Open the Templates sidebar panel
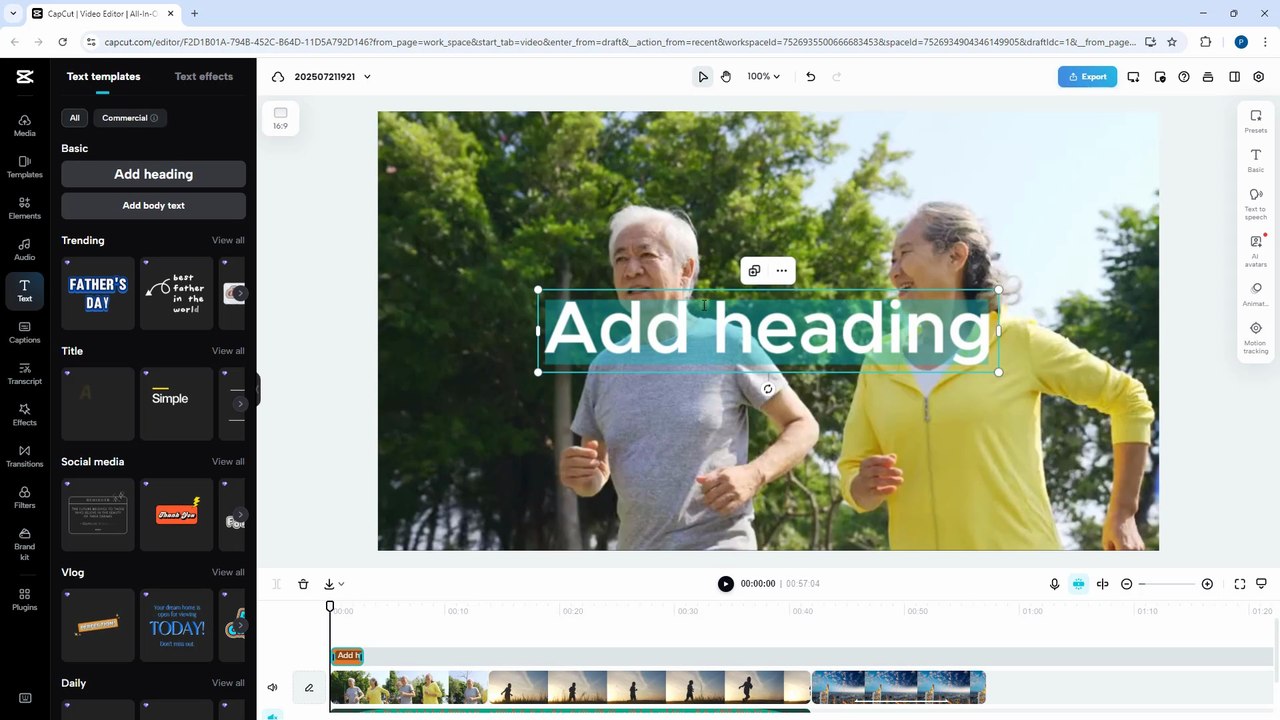 24,166
